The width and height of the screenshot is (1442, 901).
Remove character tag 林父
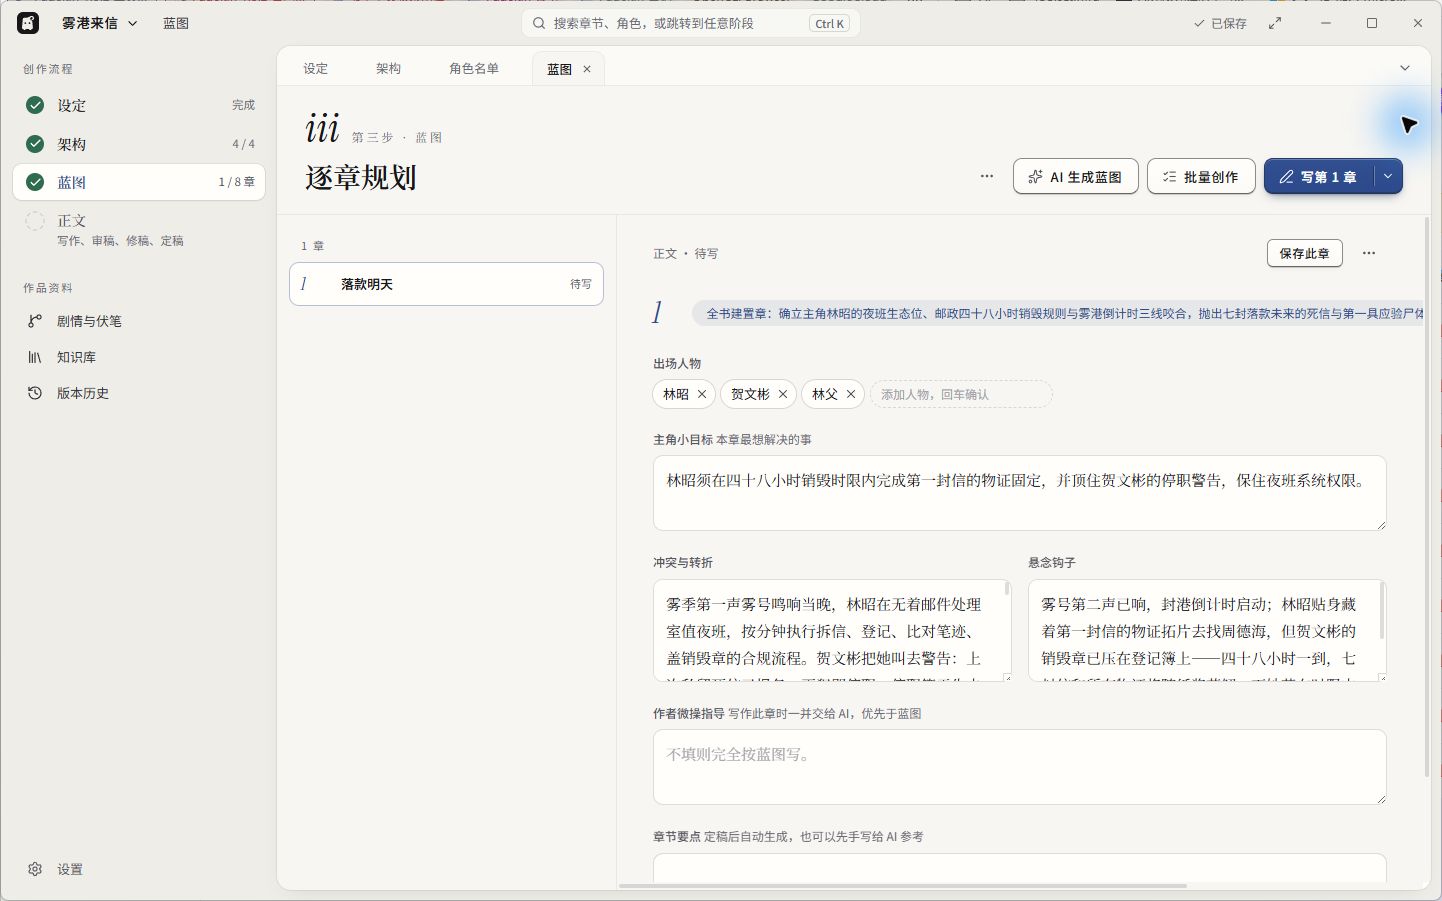click(851, 394)
